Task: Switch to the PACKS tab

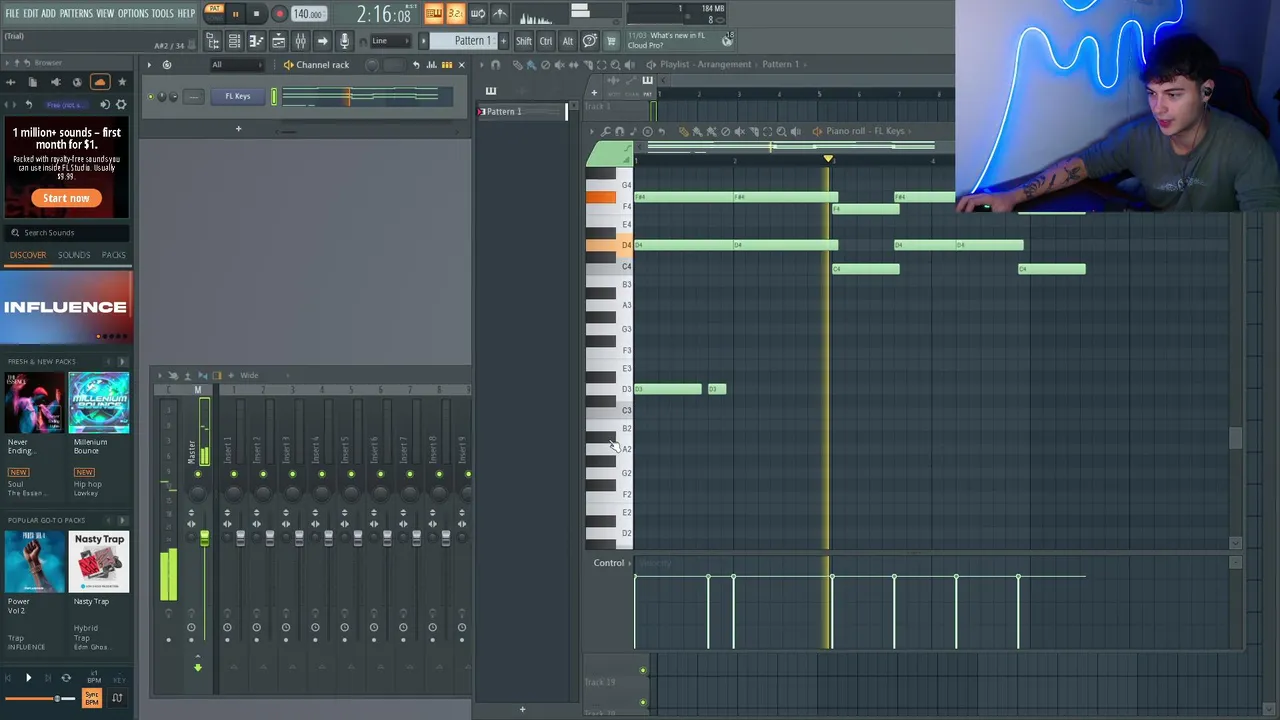Action: pyautogui.click(x=114, y=255)
